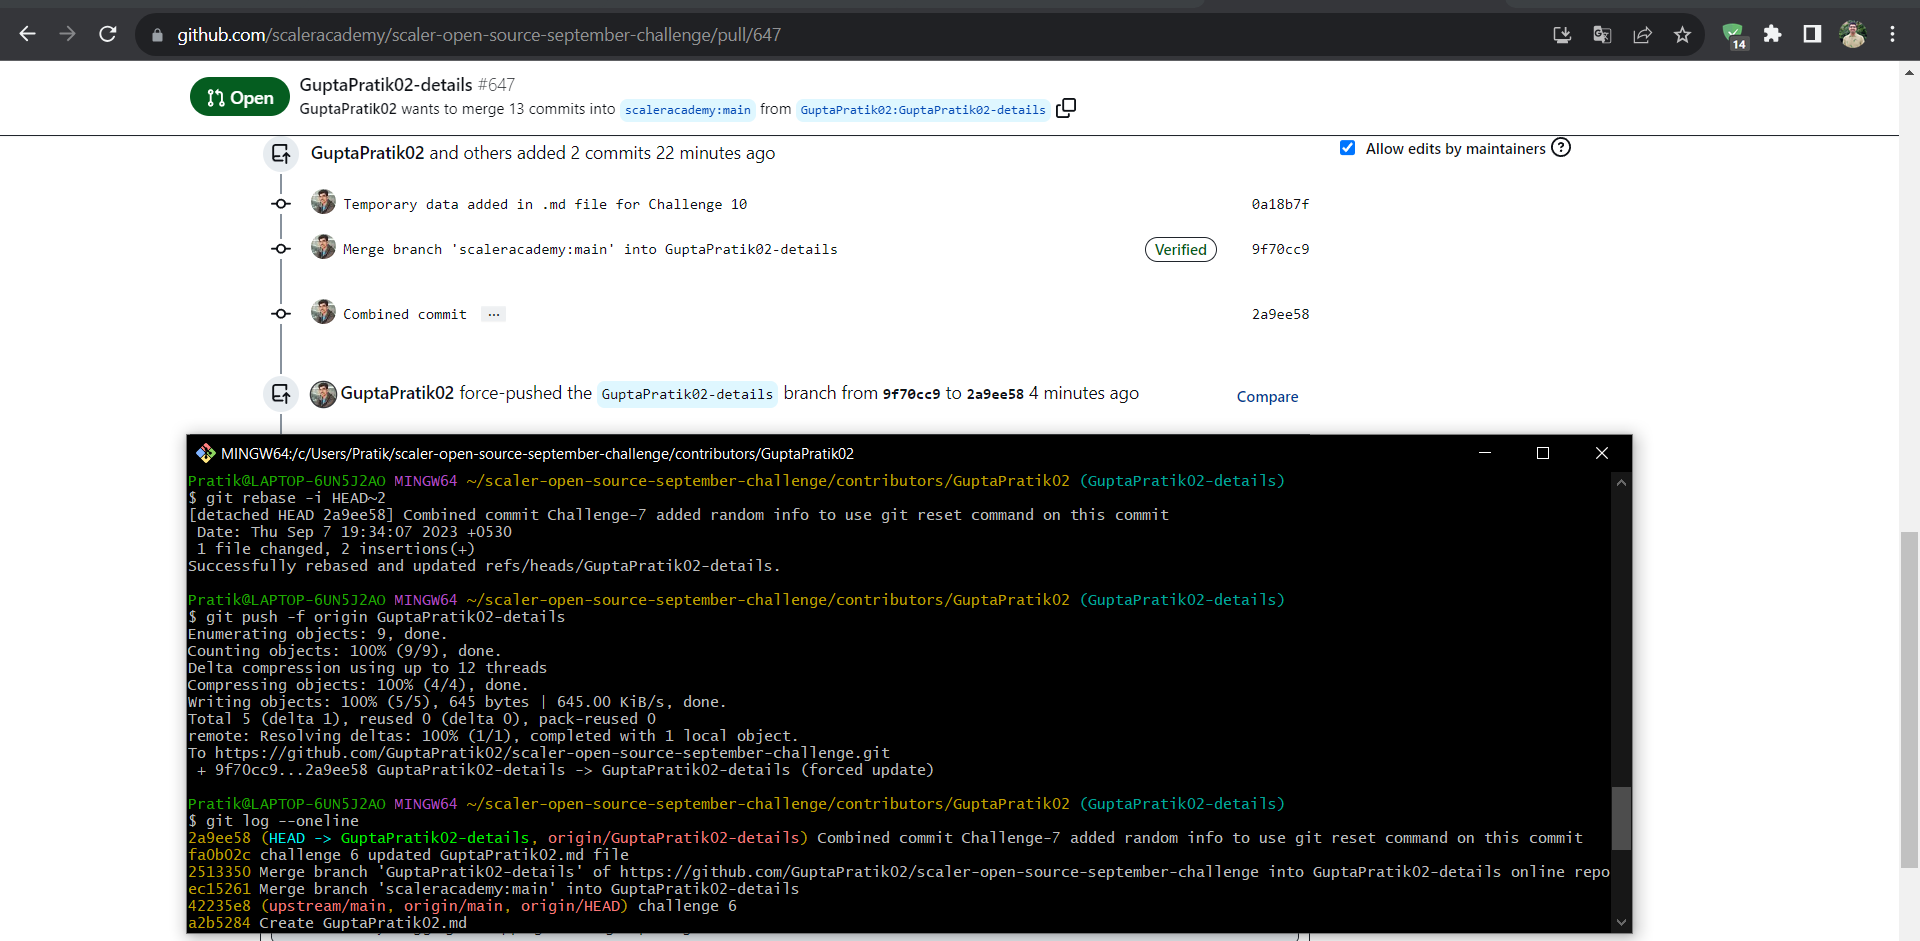Uncheck Allow edits by maintainers
1920x941 pixels.
(x=1348, y=147)
